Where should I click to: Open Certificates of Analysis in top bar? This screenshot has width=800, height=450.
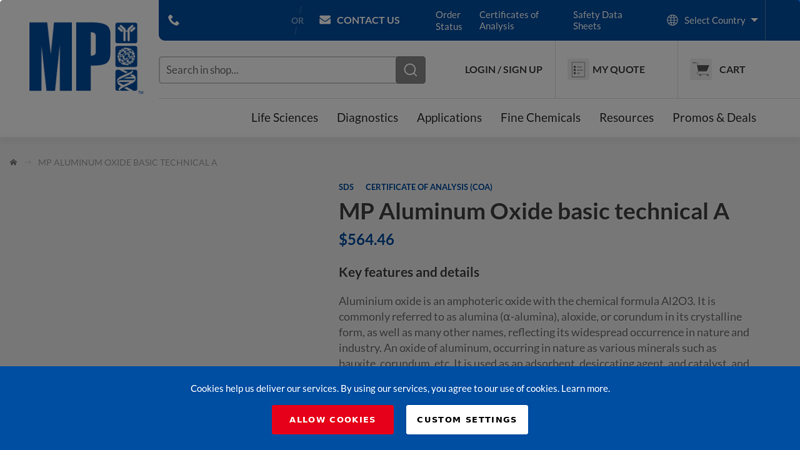[509, 20]
